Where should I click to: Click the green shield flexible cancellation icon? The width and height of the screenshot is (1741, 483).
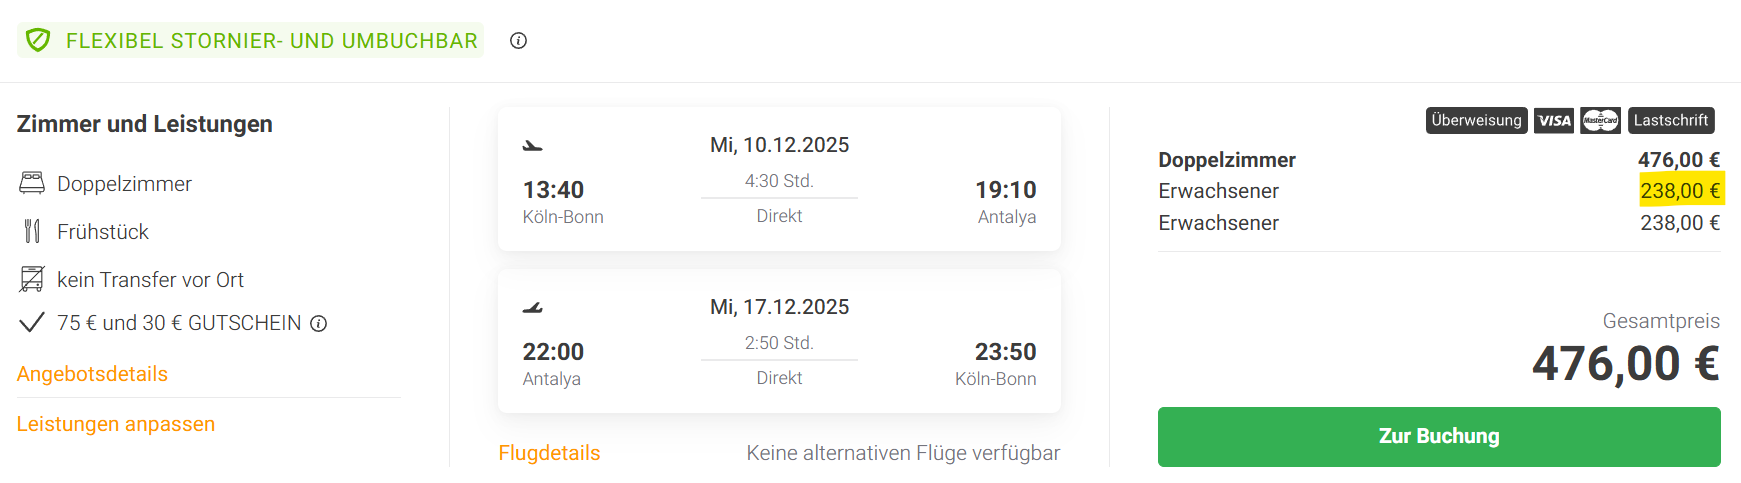click(38, 40)
